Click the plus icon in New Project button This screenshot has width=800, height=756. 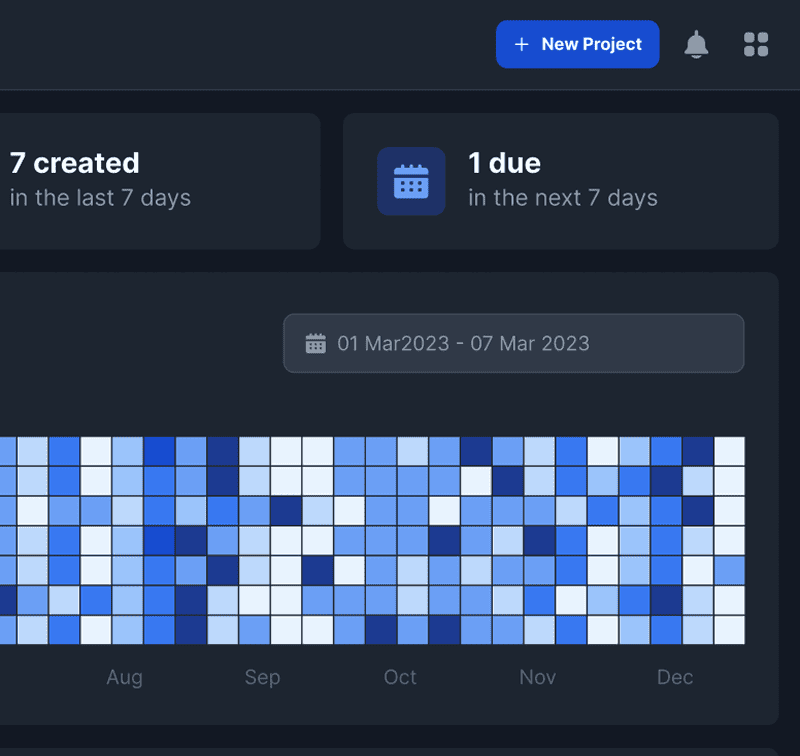coord(521,44)
